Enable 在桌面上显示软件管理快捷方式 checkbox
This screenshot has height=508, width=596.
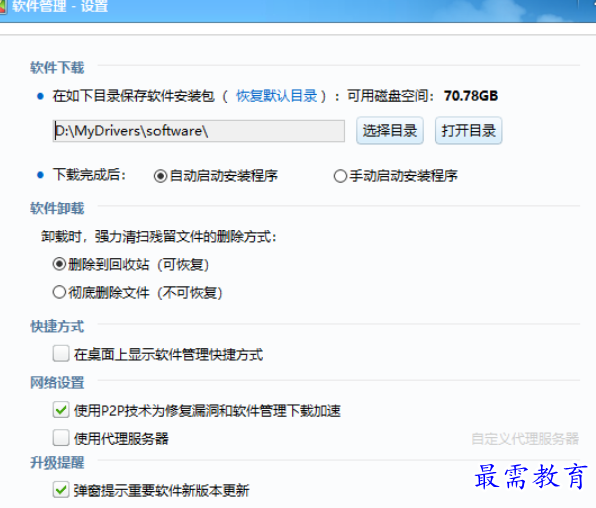pyautogui.click(x=61, y=353)
